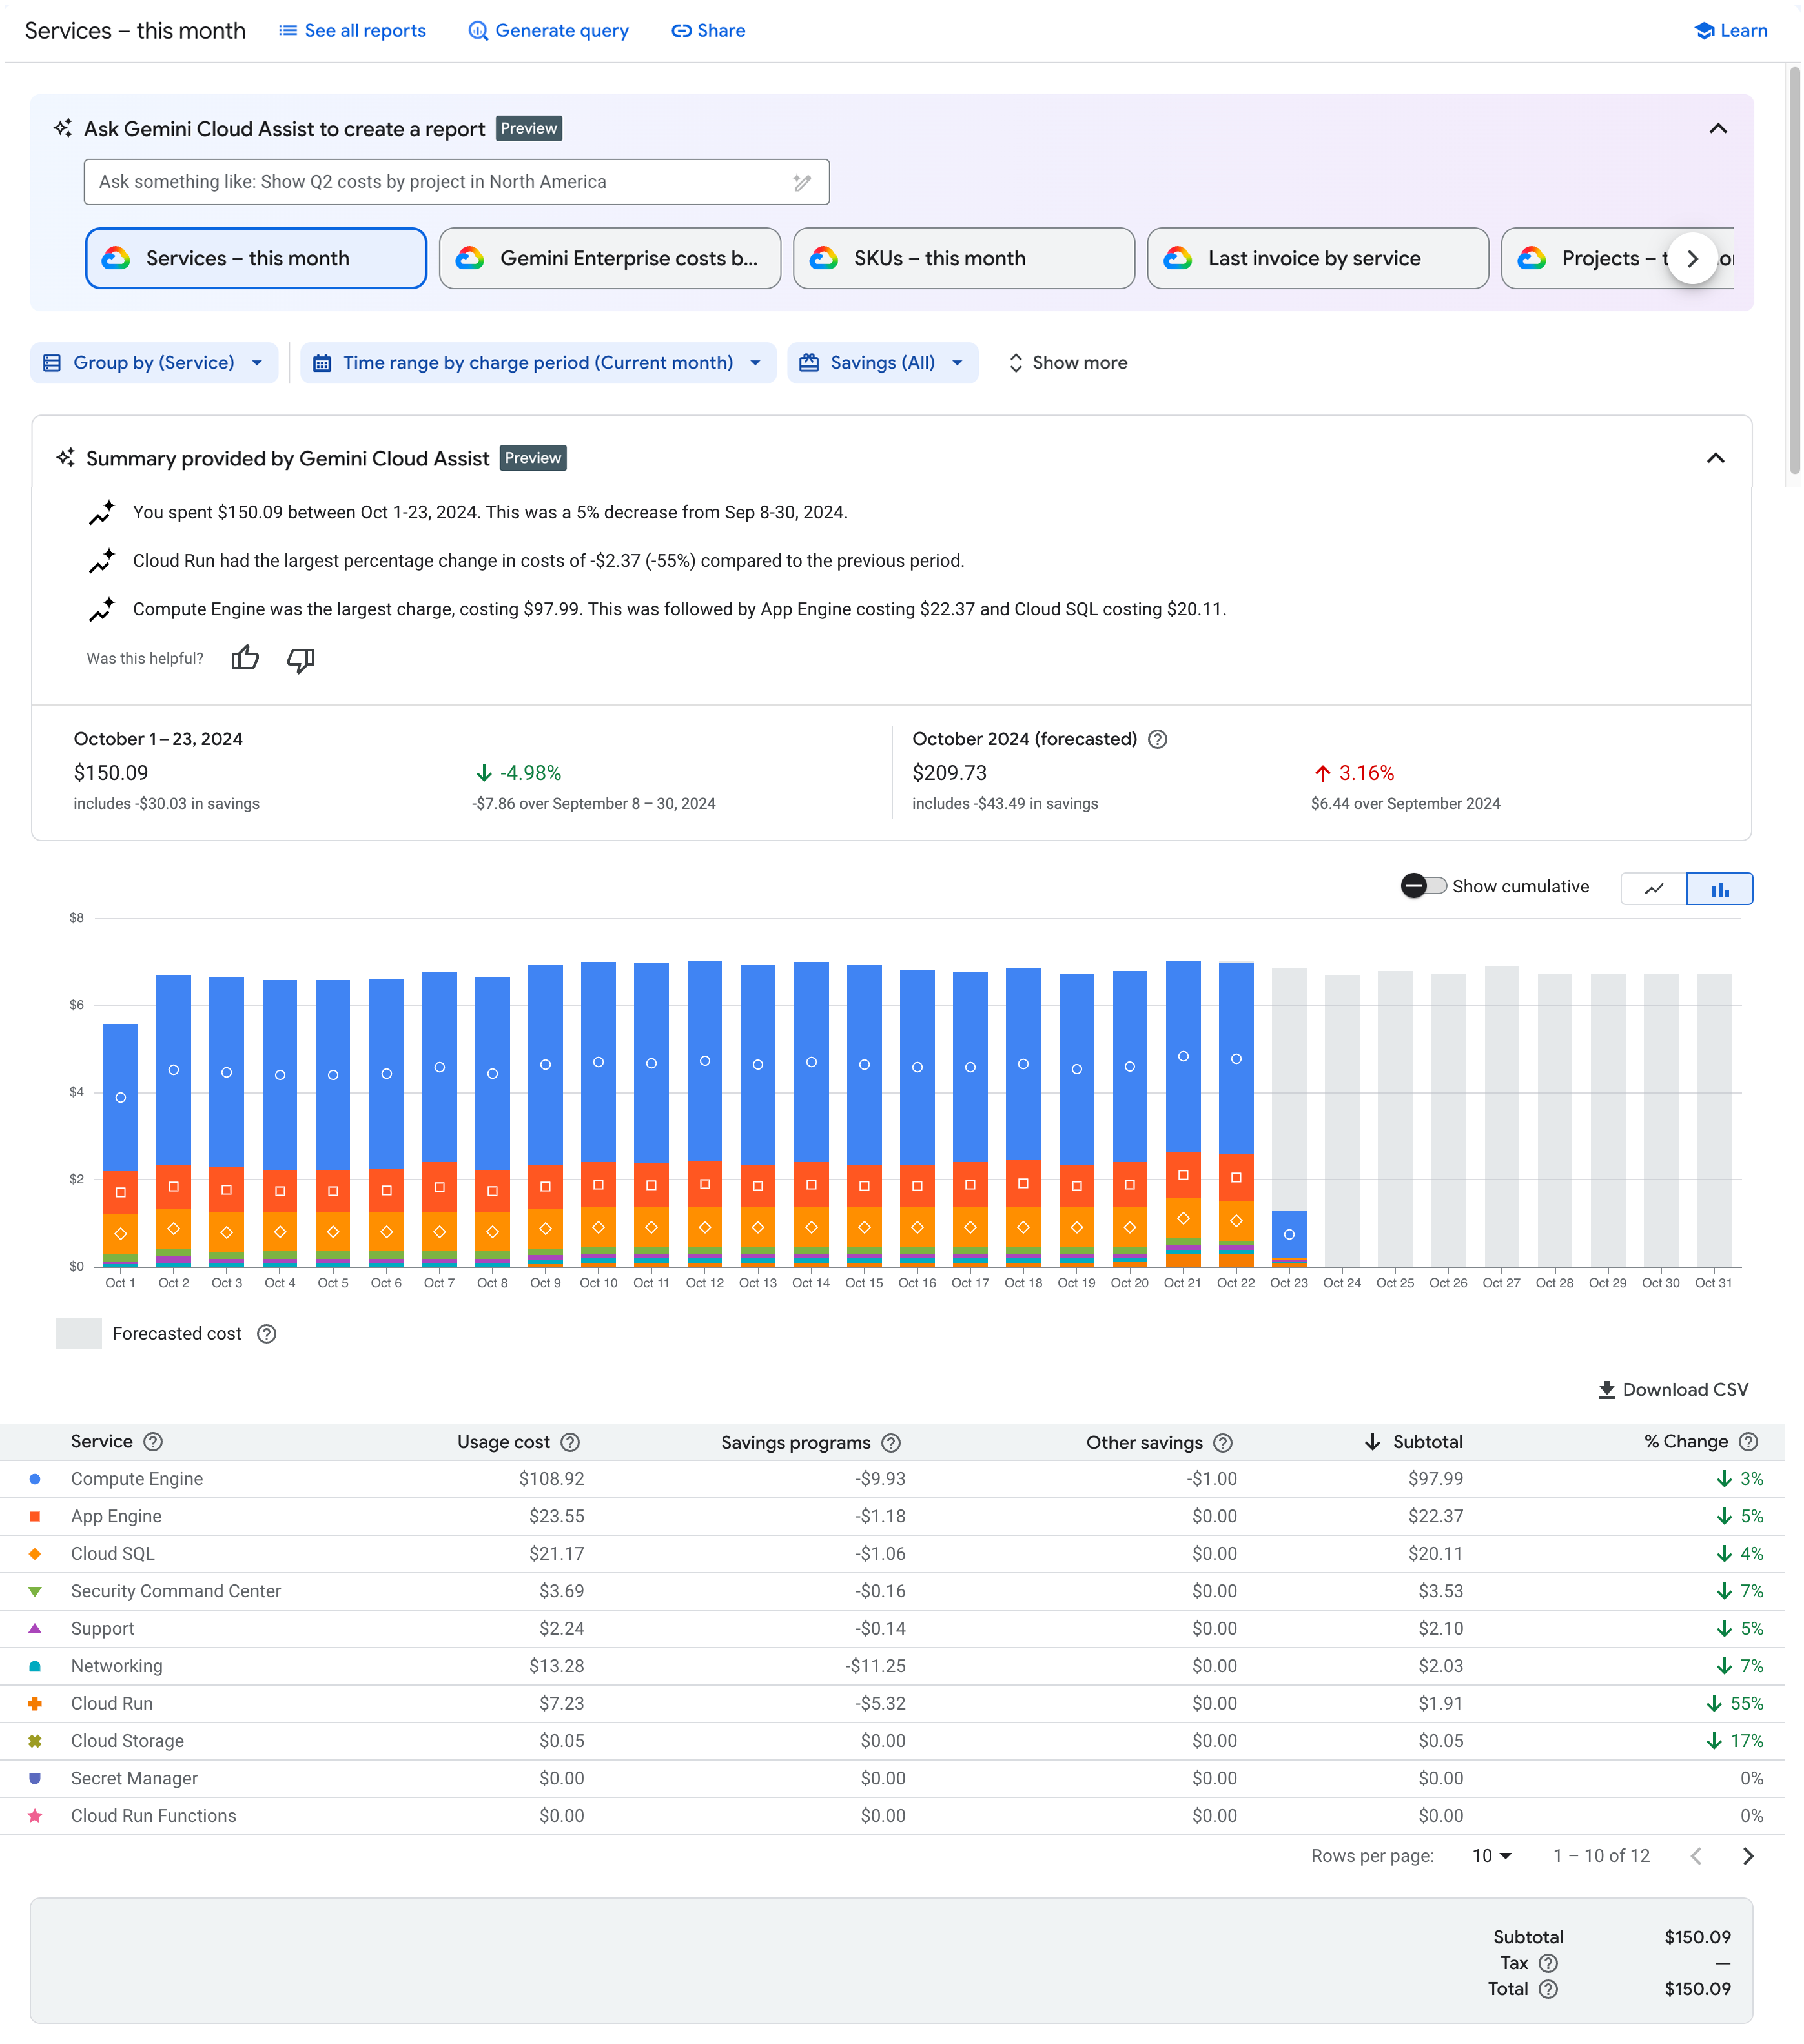Click help icon next to Total
The width and height of the screenshot is (1804, 2044).
(x=1548, y=1989)
